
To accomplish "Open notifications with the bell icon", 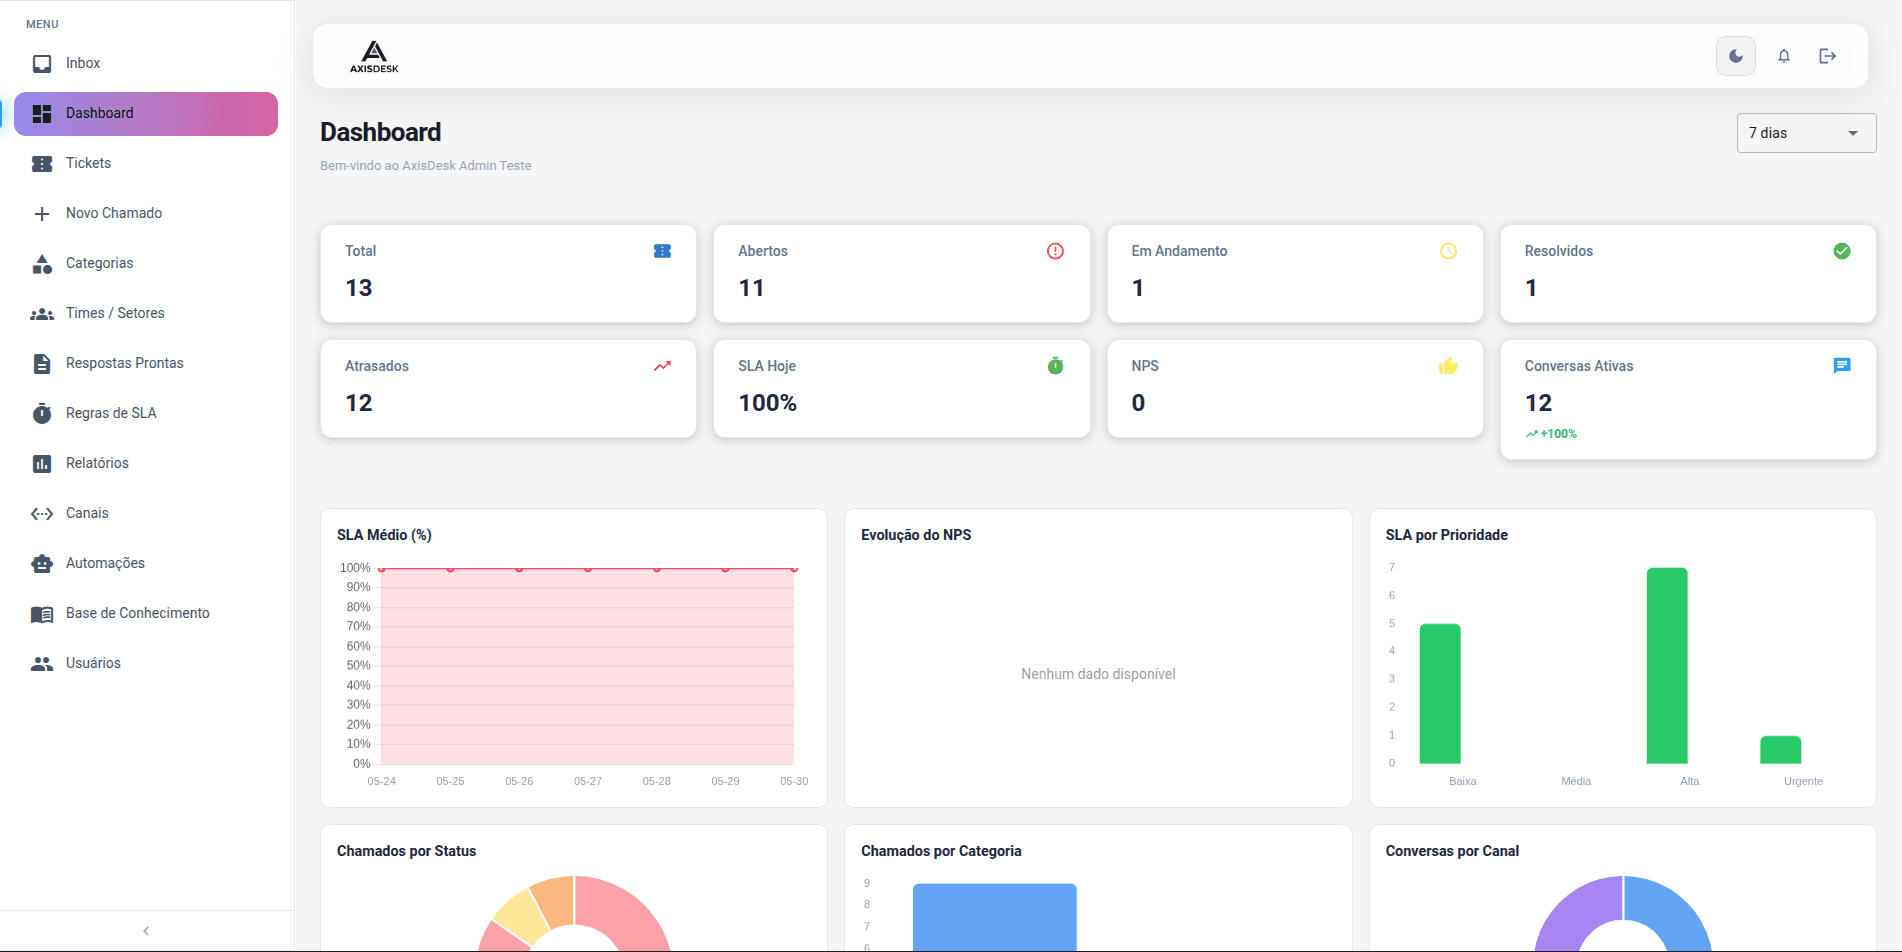I will (1784, 56).
